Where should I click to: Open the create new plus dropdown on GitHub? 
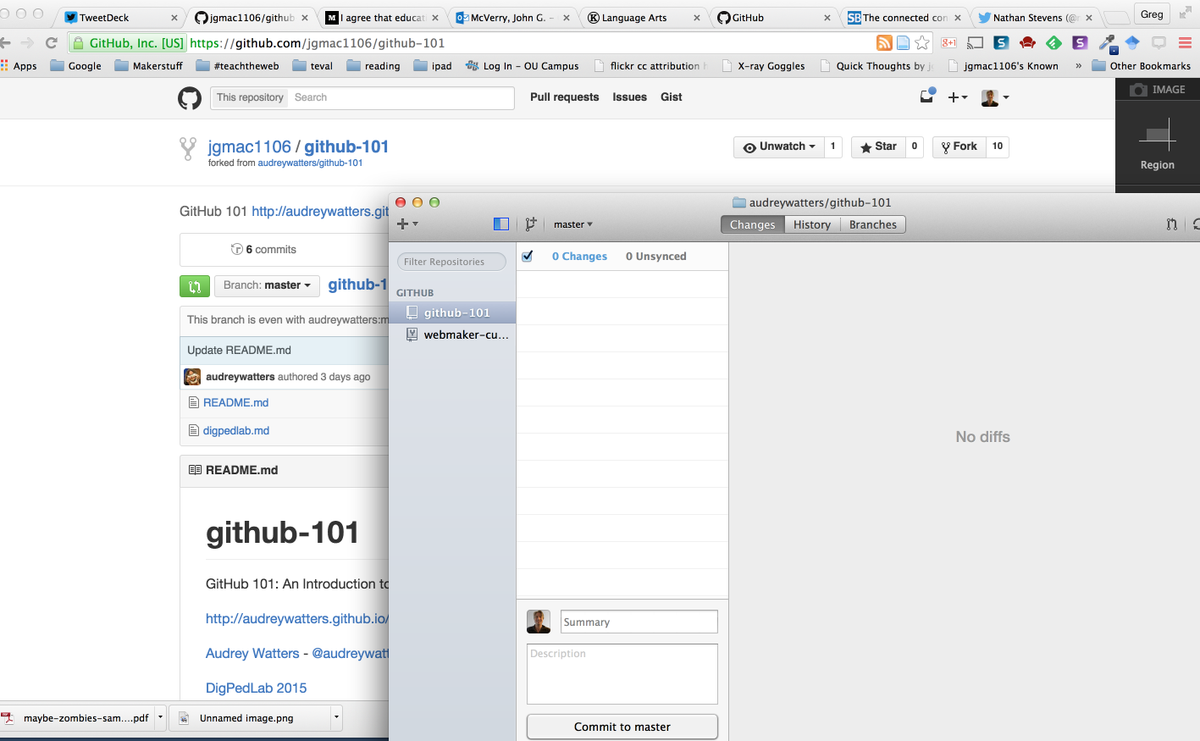957,97
